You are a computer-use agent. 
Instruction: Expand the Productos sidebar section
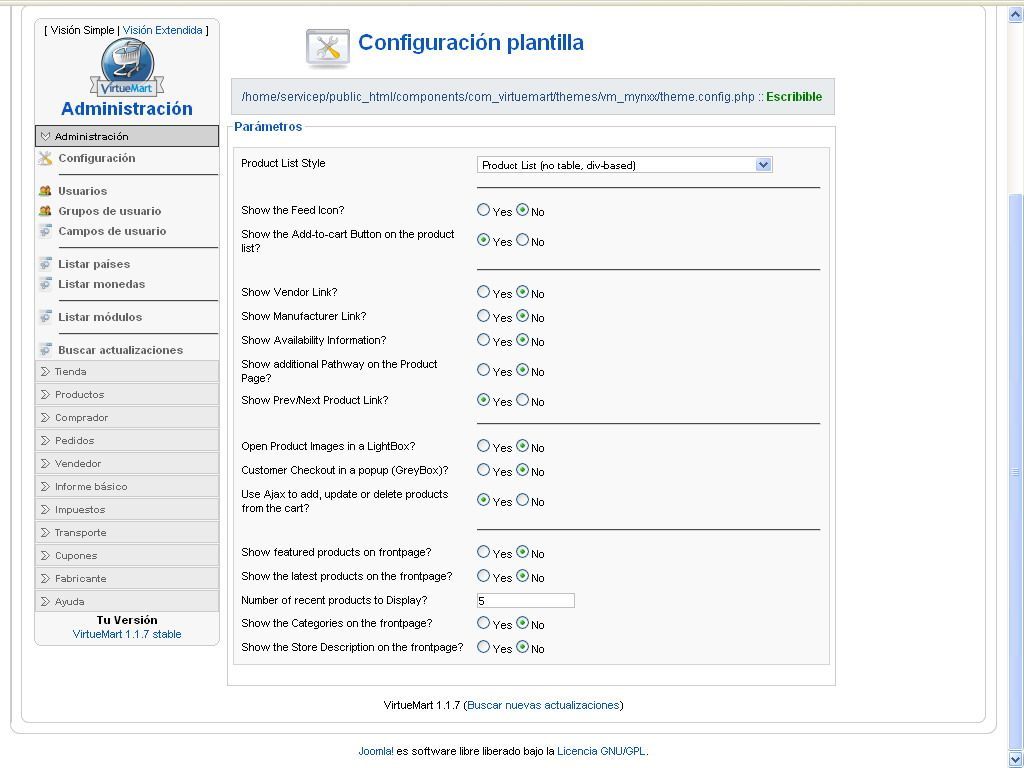pos(127,394)
